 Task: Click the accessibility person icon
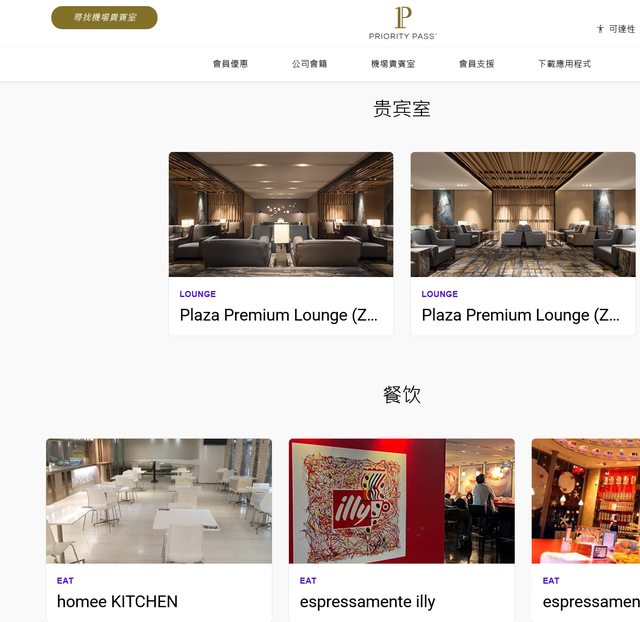point(600,29)
